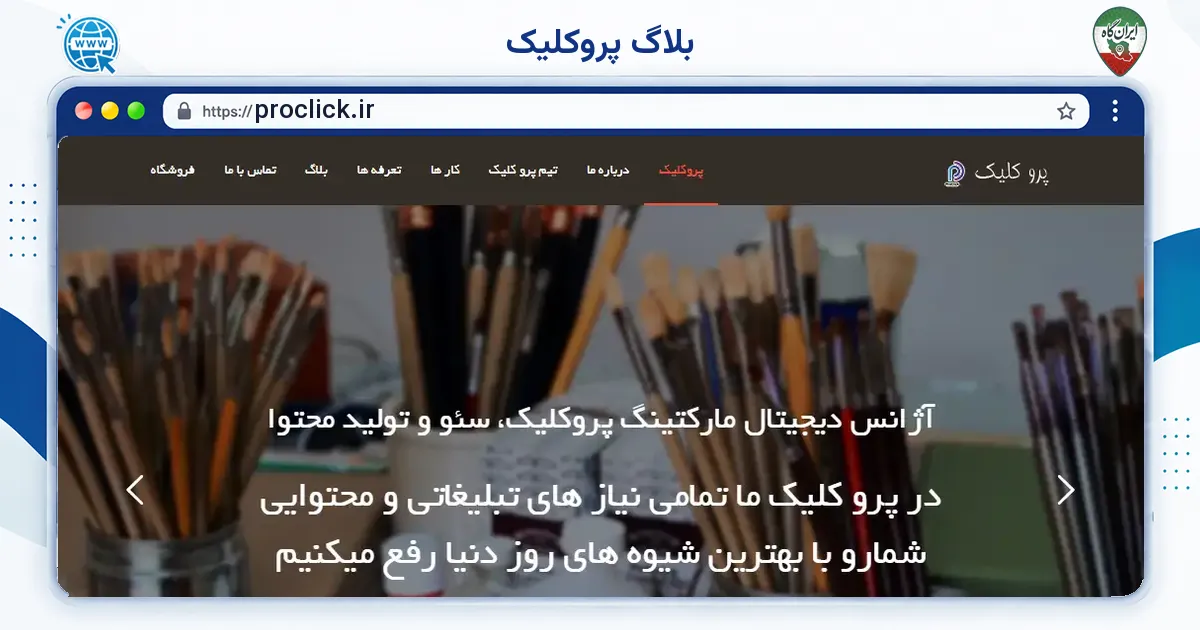Open the فروشگاه menu item
Image resolution: width=1200 pixels, height=630 pixels.
tap(173, 171)
